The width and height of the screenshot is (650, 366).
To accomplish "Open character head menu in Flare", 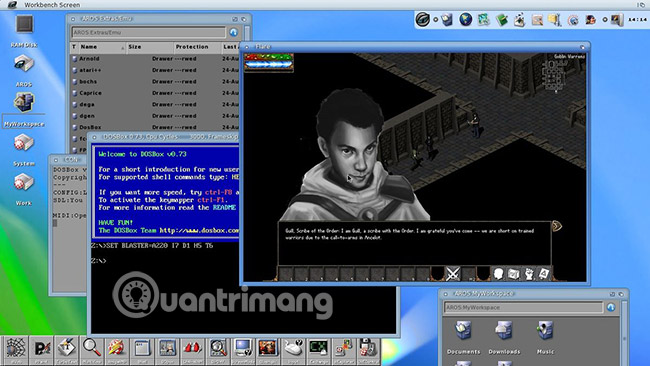I will [x=498, y=274].
